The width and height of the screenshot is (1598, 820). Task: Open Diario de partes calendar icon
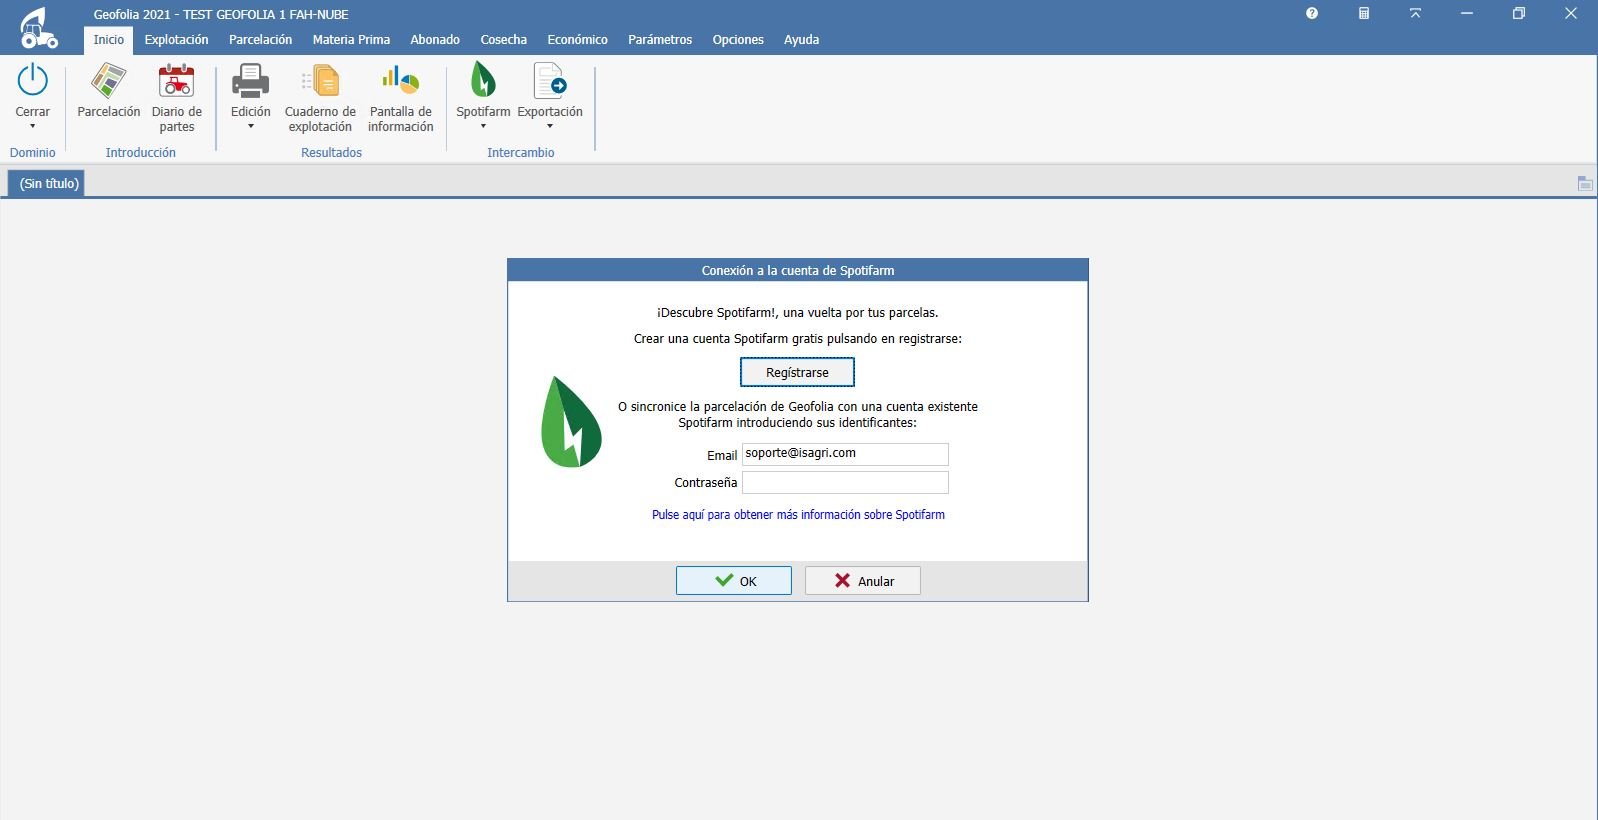tap(177, 80)
